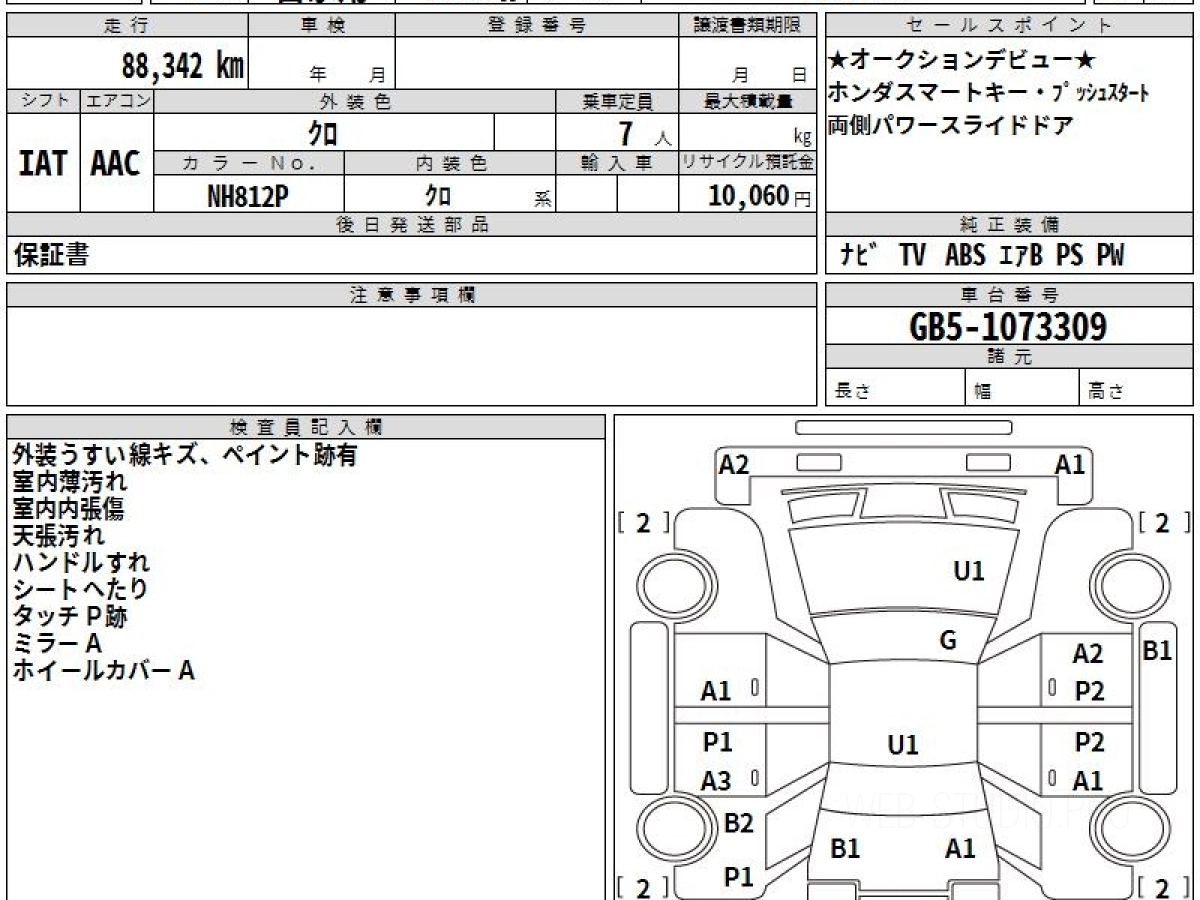Click the 検査員記入欄 header

click(x=306, y=427)
